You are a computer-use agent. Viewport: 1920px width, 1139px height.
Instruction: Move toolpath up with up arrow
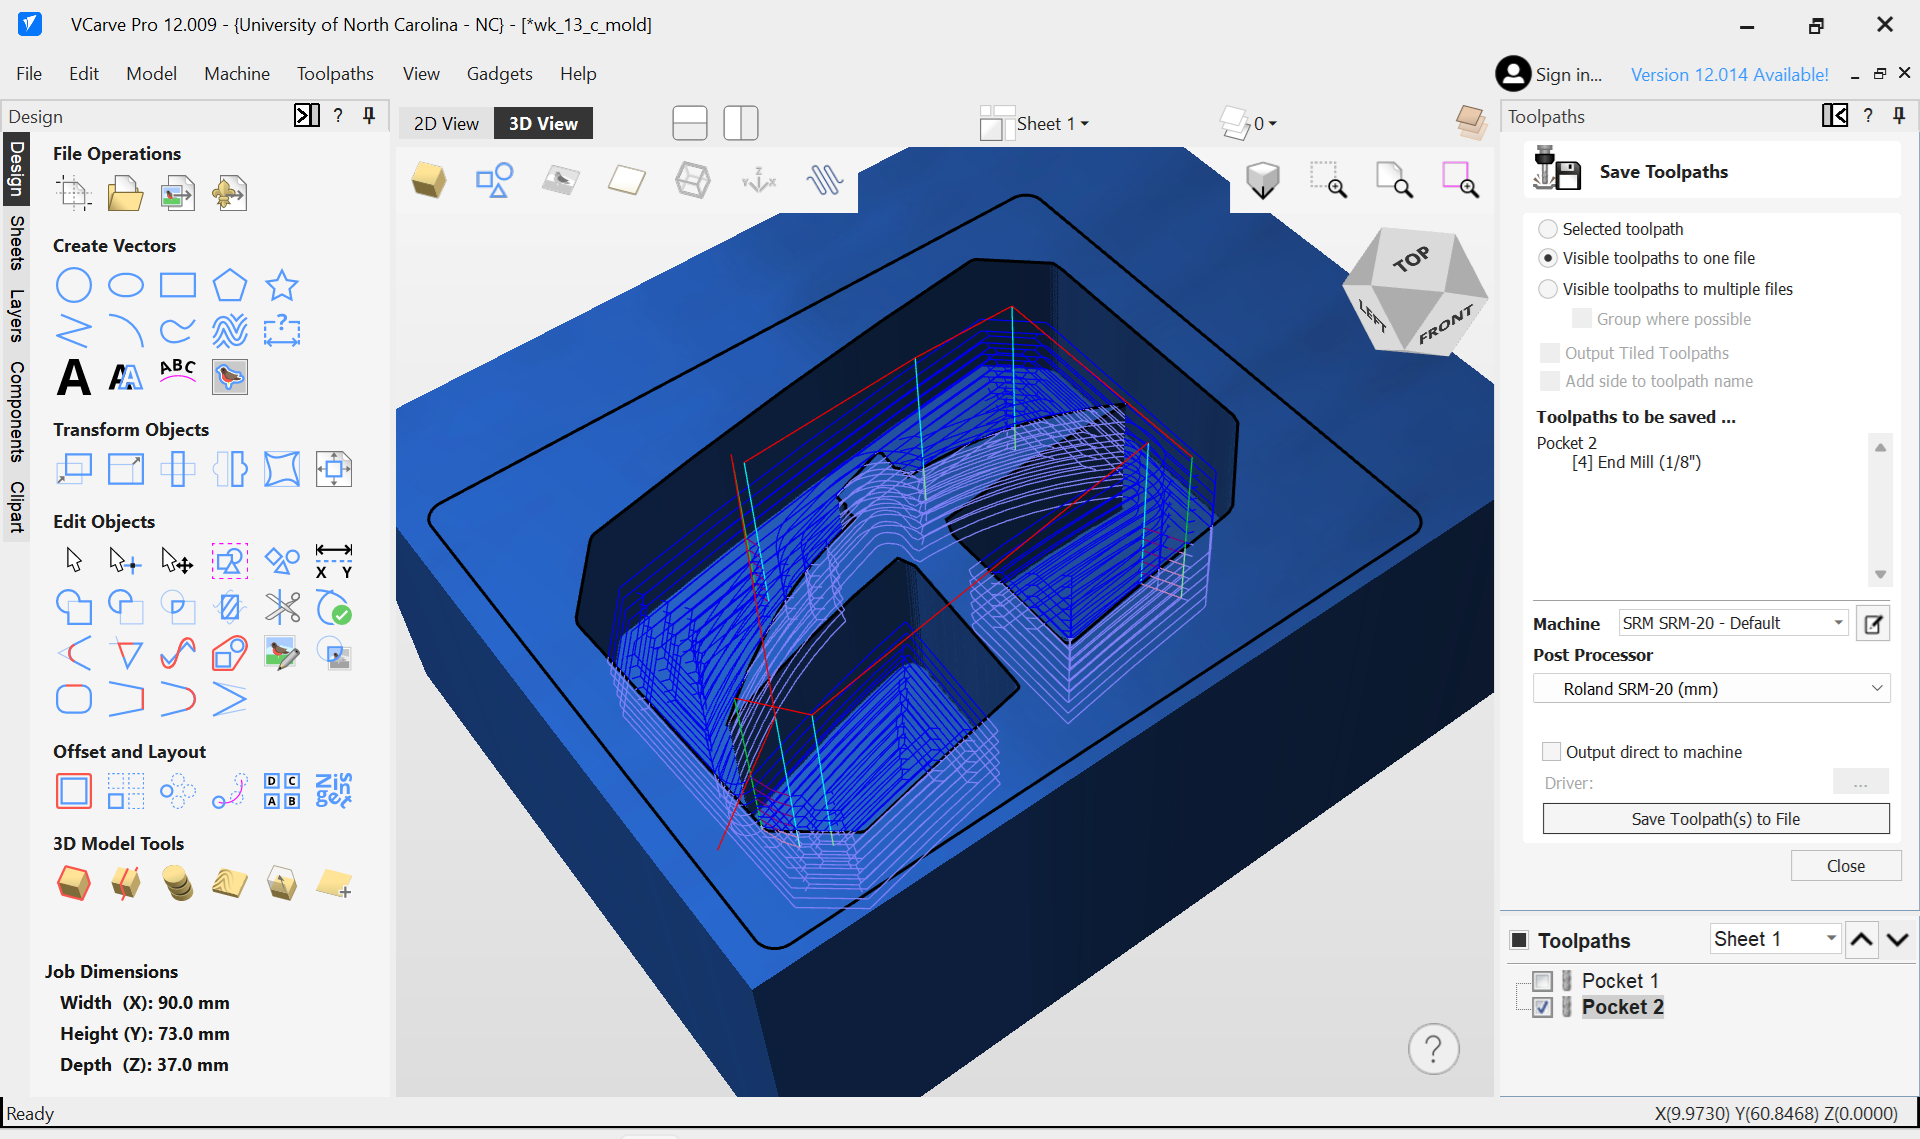(x=1861, y=940)
